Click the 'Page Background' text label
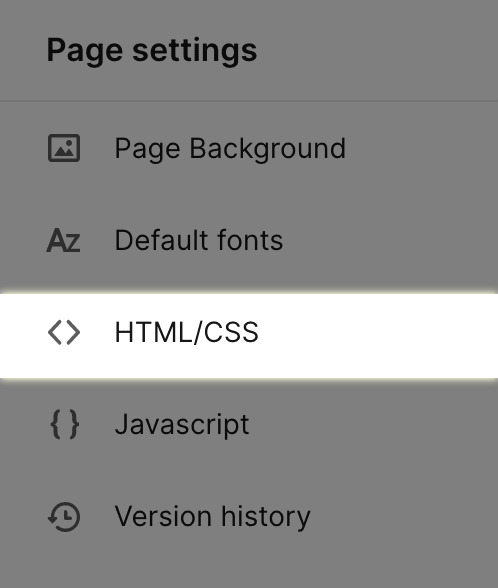This screenshot has height=588, width=498. pos(230,149)
